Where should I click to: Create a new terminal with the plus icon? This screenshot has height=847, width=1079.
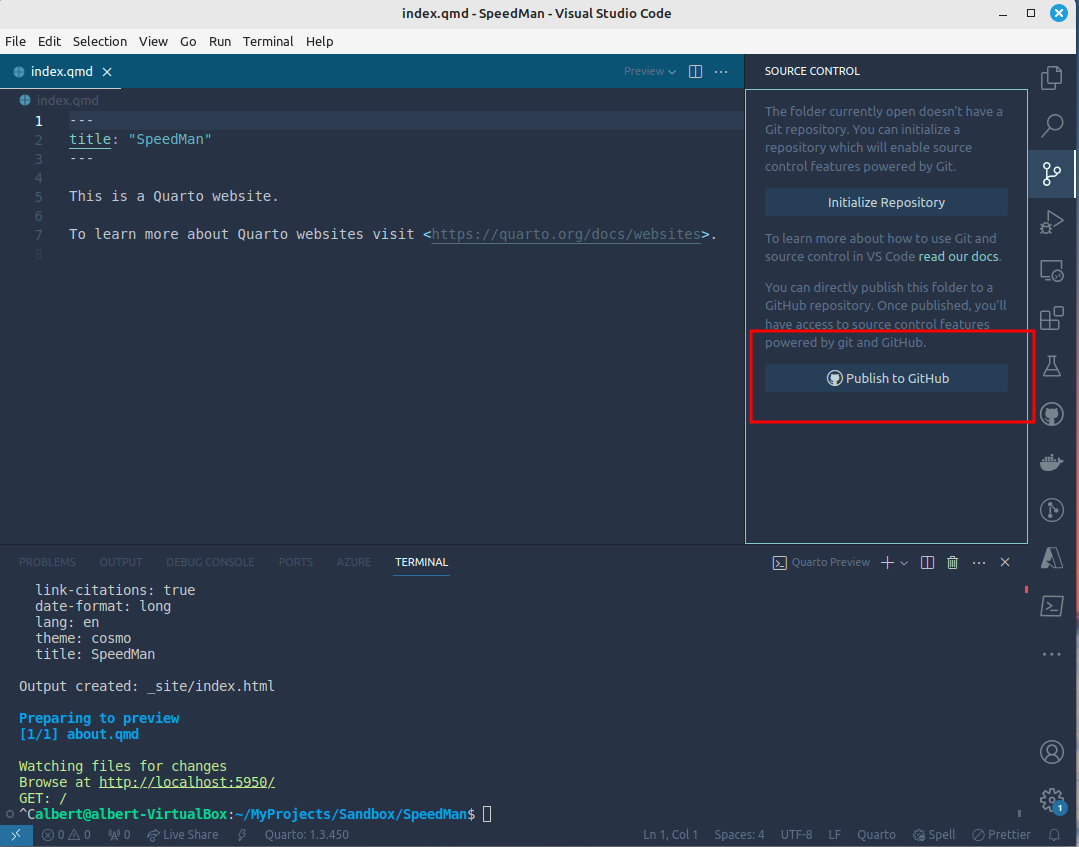click(888, 563)
